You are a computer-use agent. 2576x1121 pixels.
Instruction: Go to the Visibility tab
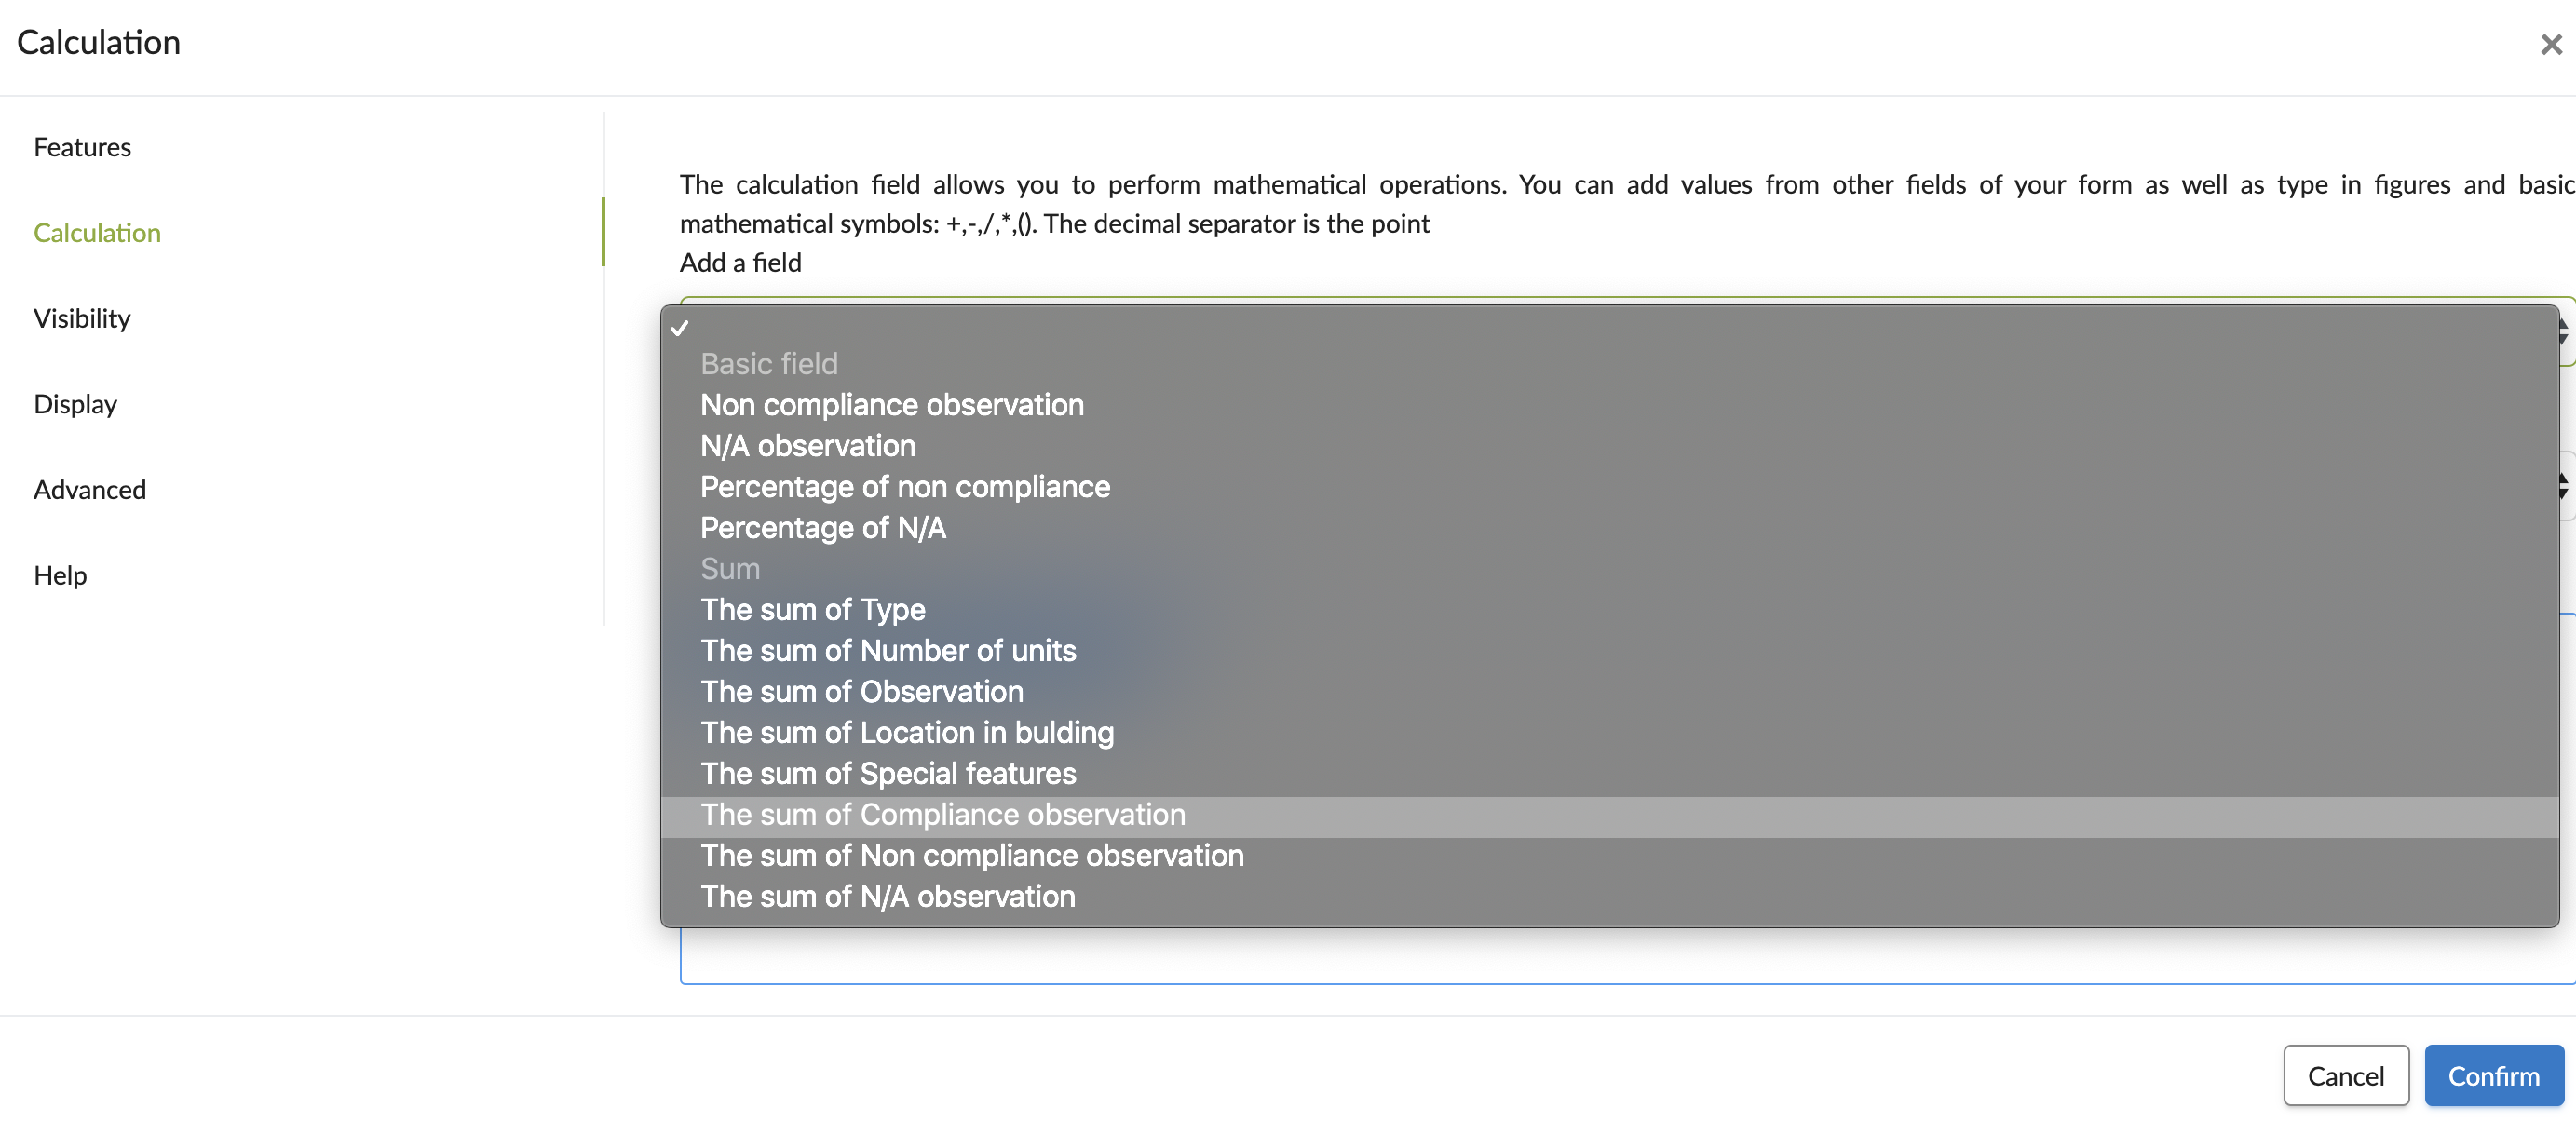(82, 318)
